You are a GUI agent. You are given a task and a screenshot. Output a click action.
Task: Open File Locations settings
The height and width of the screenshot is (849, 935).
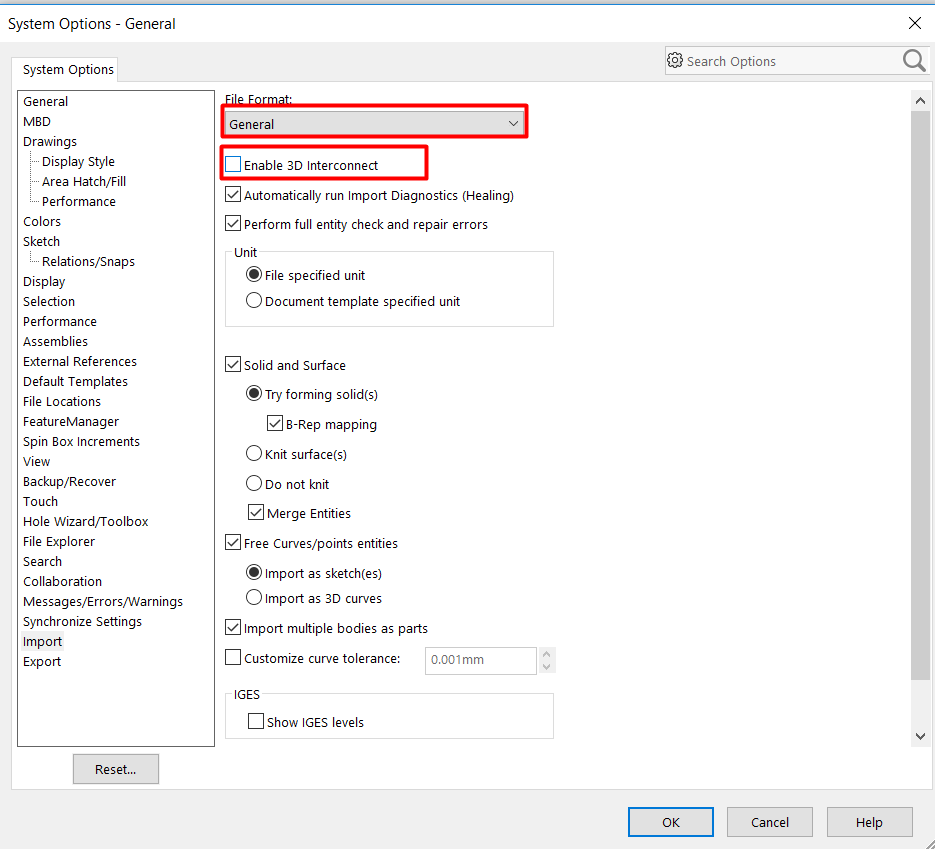pyautogui.click(x=62, y=401)
